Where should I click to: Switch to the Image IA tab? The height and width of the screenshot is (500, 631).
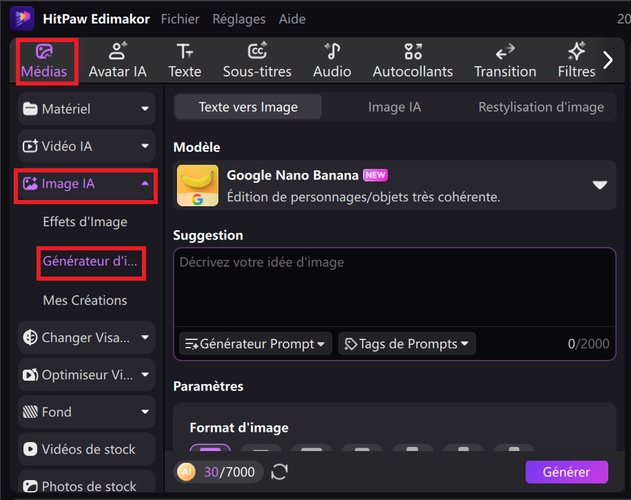point(394,107)
